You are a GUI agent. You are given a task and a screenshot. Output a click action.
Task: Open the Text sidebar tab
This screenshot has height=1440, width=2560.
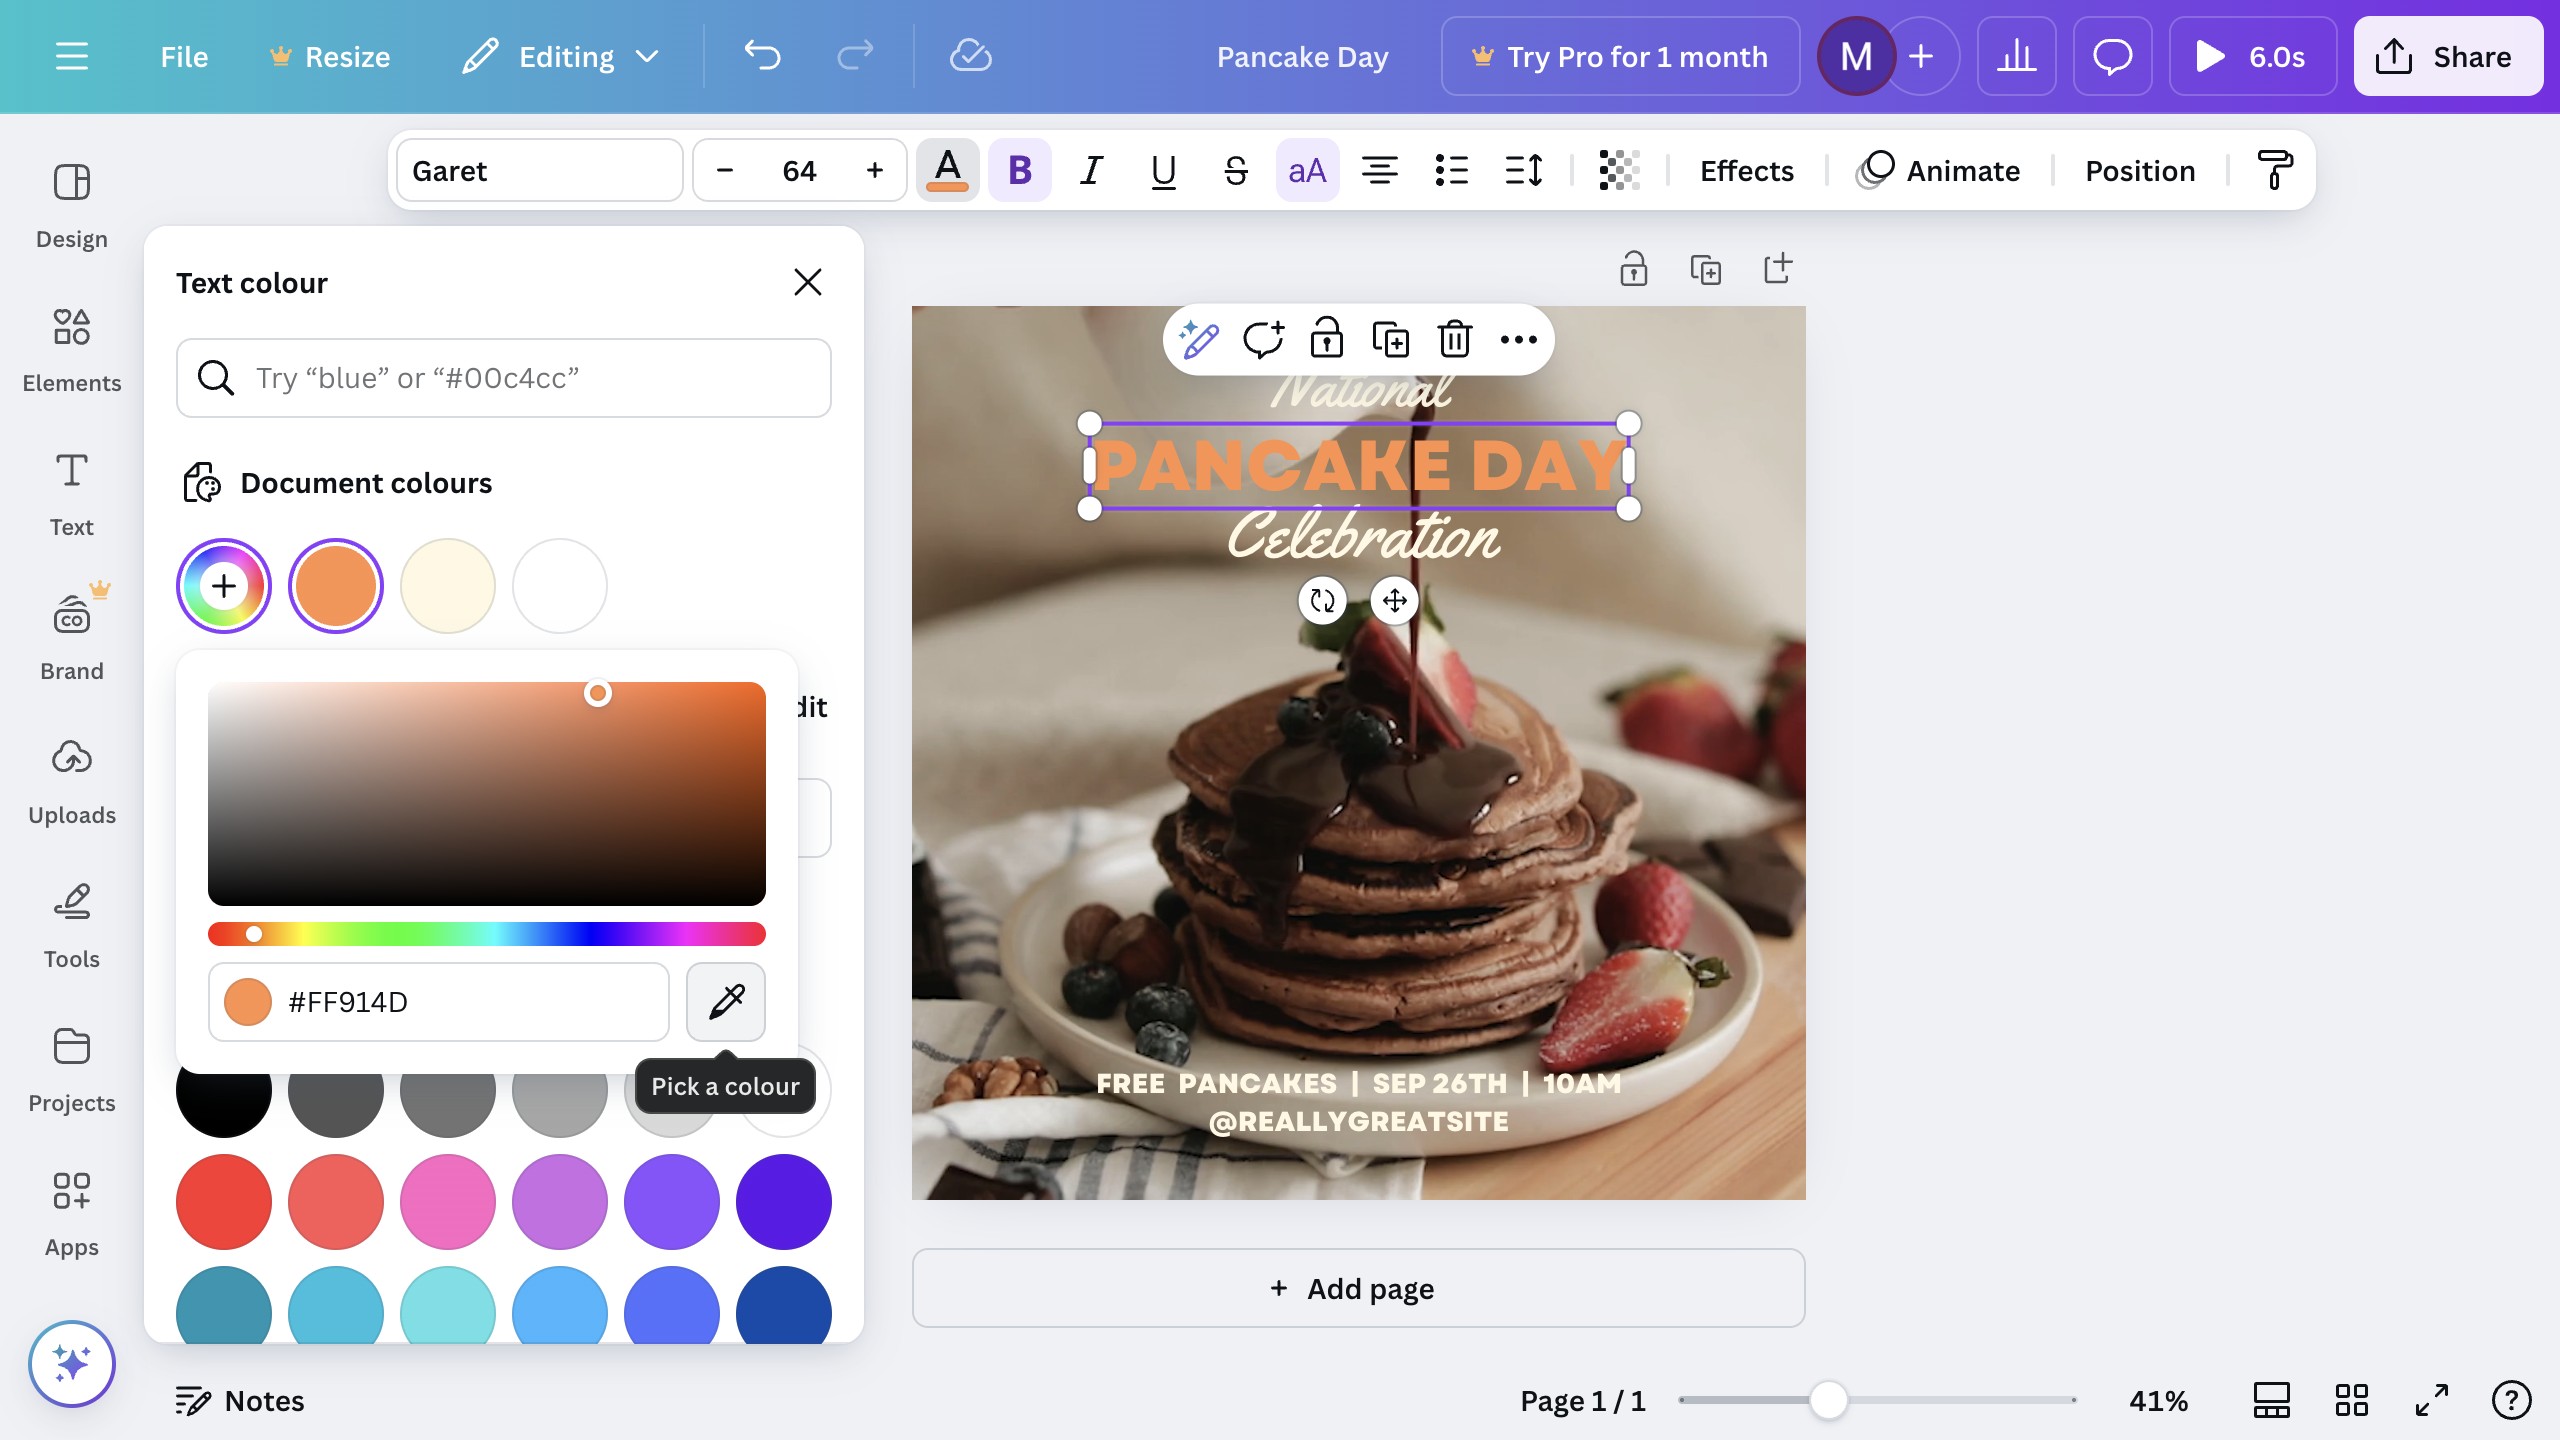click(72, 495)
